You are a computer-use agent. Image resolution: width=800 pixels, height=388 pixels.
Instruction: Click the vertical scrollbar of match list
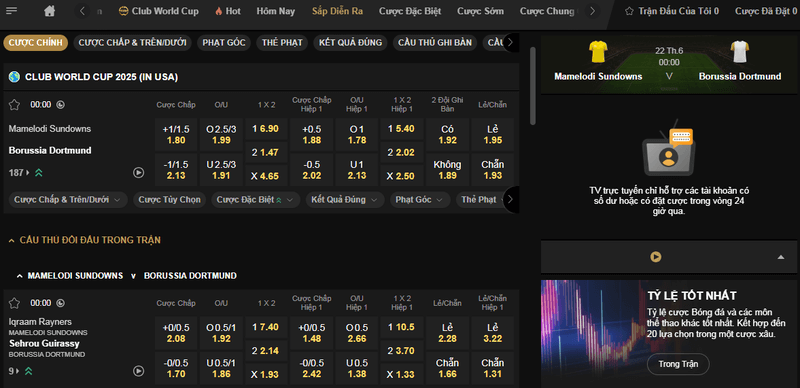(x=533, y=86)
